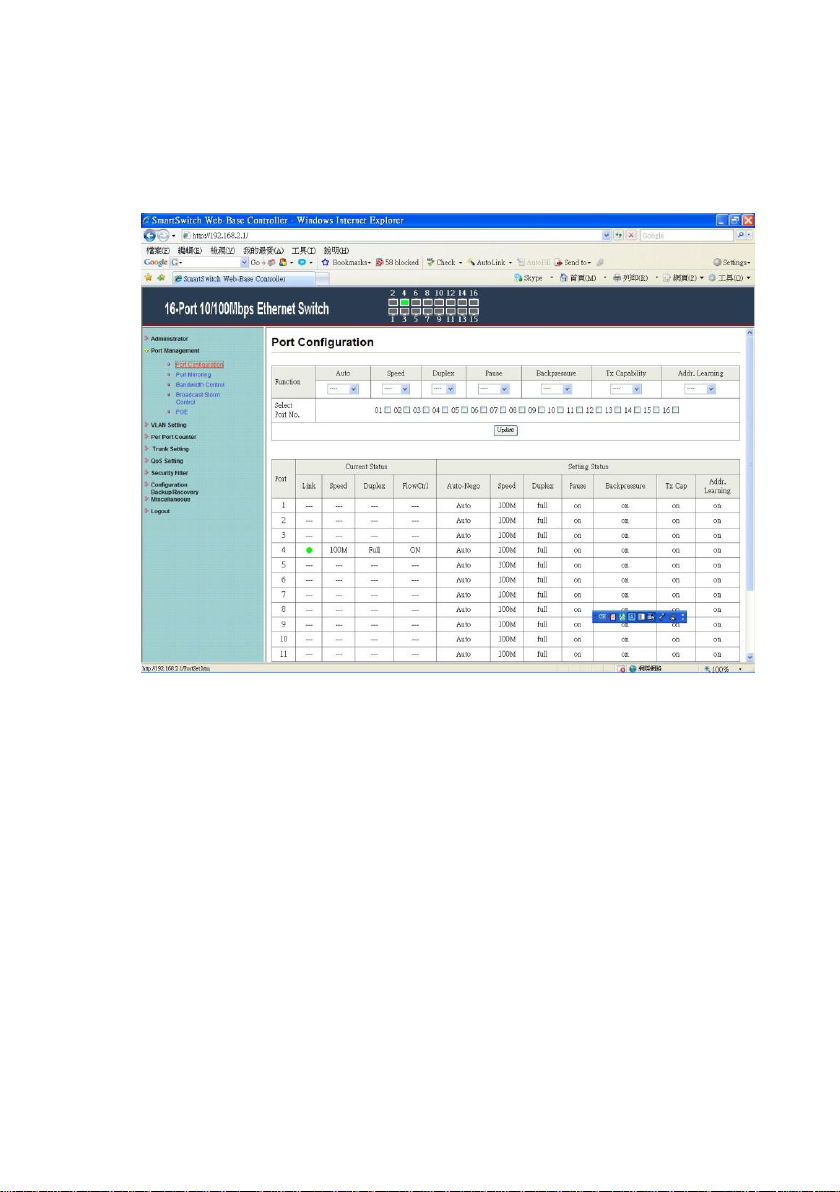Image resolution: width=840 pixels, height=1192 pixels.
Task: Check port 01 checkbox
Action: pos(388,410)
